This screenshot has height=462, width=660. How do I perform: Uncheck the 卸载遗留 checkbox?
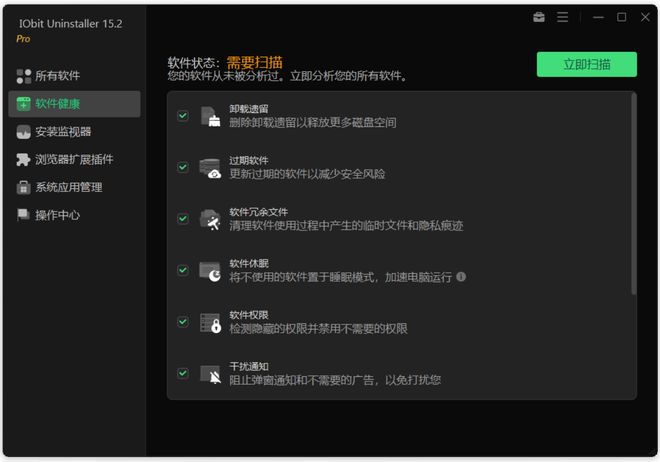[x=183, y=115]
